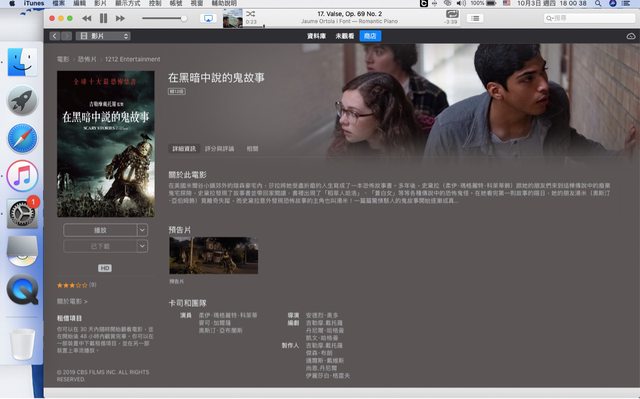The height and width of the screenshot is (399, 640).
Task: Toggle shuffle icon in now playing display
Action: coord(251,14)
